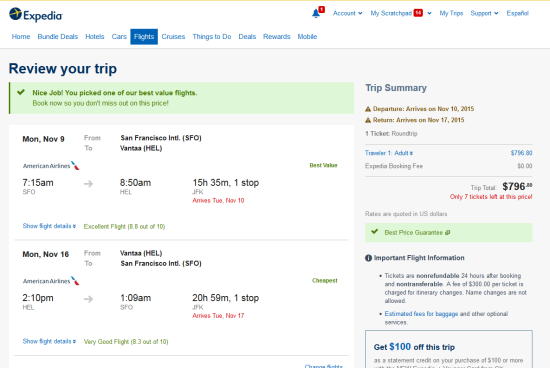Open Estimated fees for baggage link

click(421, 314)
